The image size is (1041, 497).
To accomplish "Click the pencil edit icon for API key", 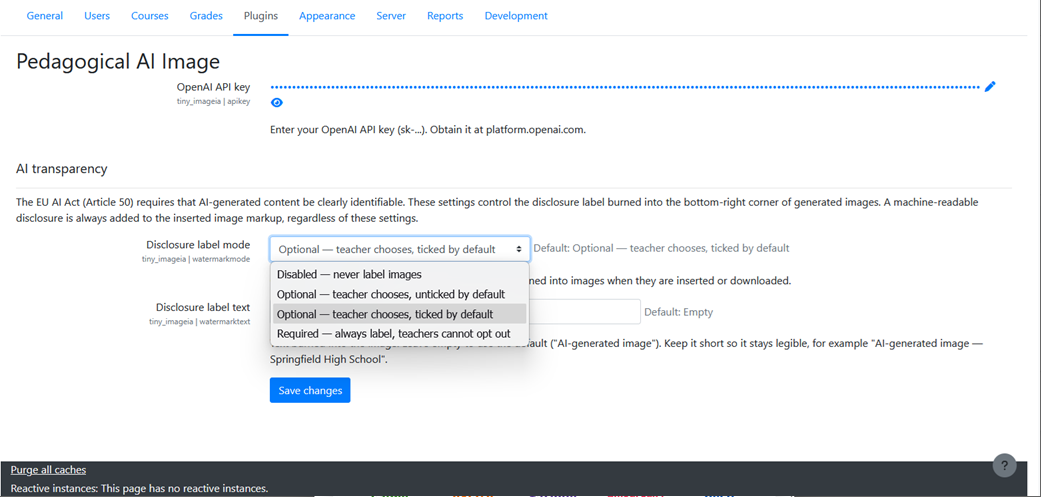I will pyautogui.click(x=990, y=86).
